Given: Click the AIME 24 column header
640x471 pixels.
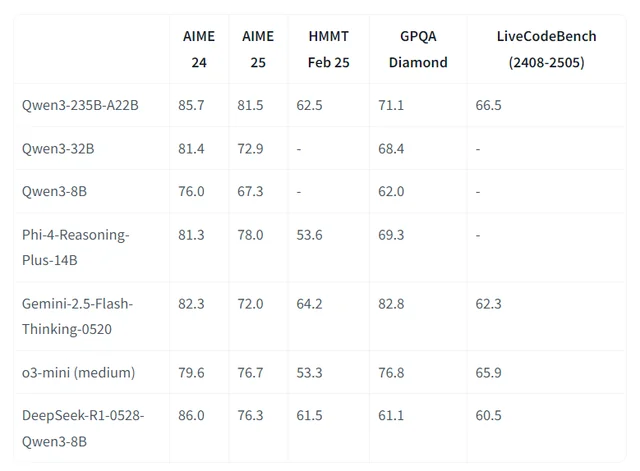Looking at the screenshot, I should point(198,49).
